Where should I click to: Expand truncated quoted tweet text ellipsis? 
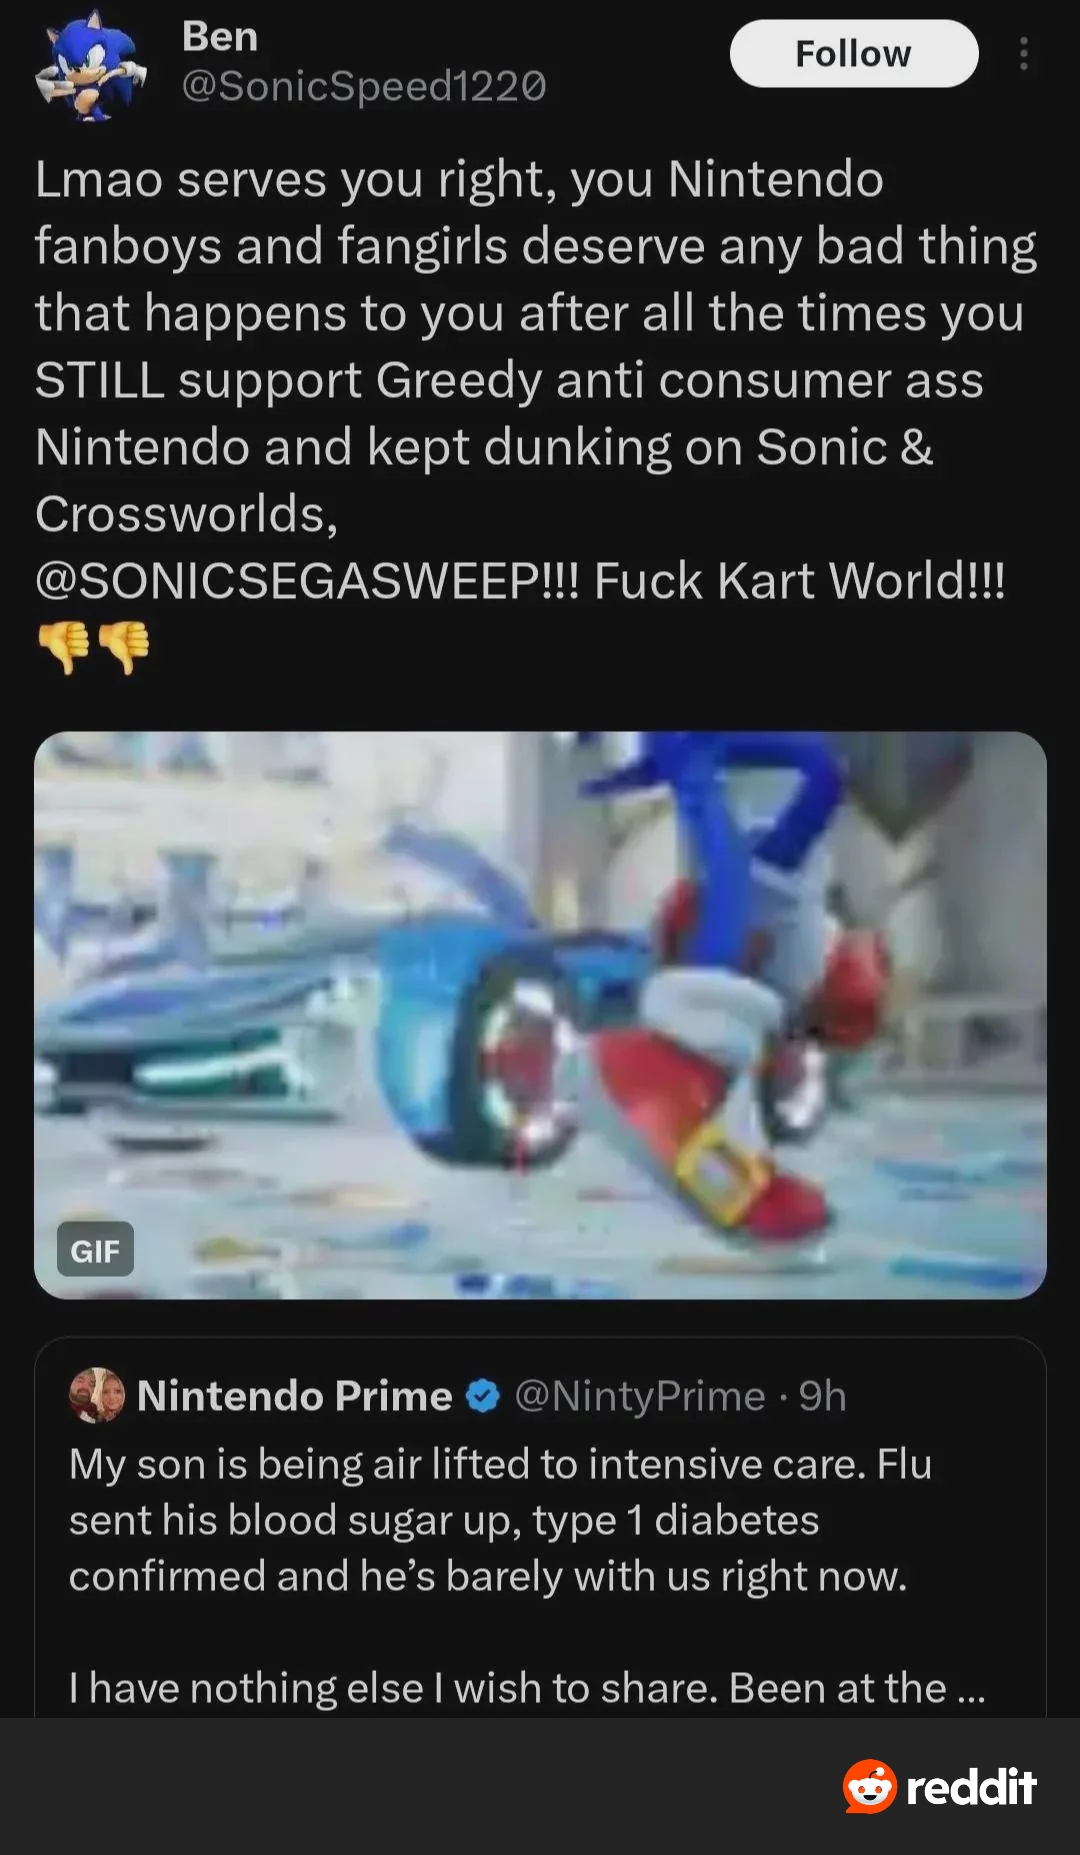click(x=970, y=1689)
